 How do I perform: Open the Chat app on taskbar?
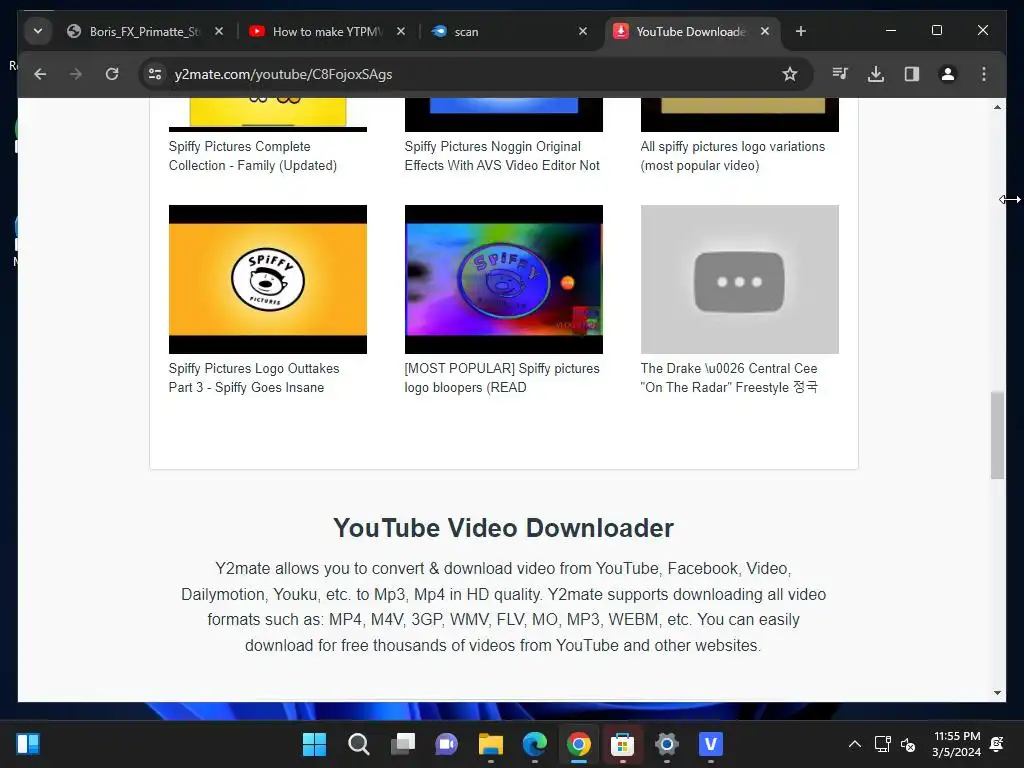(447, 744)
